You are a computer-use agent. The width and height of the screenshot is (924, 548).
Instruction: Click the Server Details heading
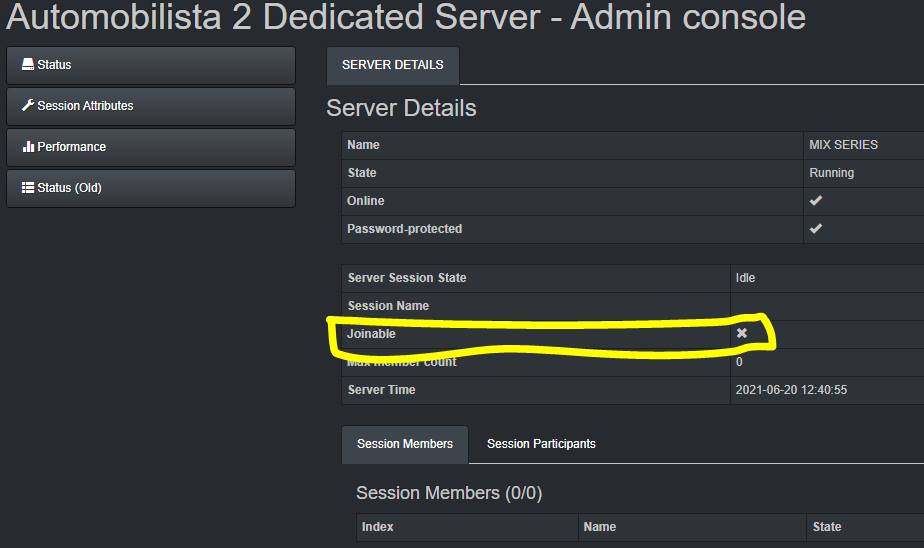click(401, 108)
